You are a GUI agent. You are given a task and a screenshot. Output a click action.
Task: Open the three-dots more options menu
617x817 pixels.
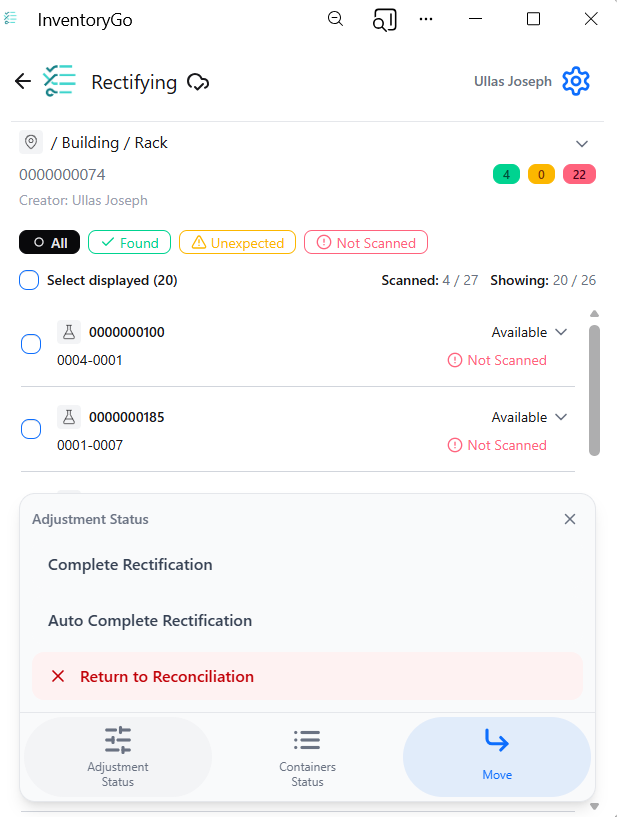pyautogui.click(x=426, y=19)
